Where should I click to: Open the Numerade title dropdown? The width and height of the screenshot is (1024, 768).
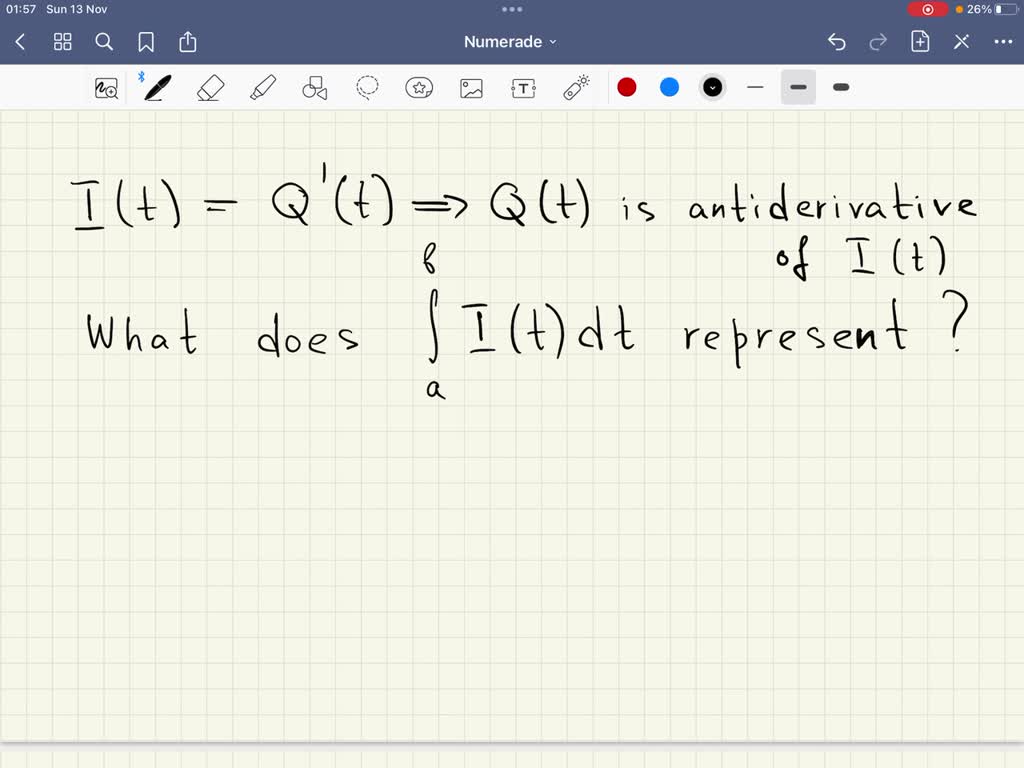pos(511,41)
